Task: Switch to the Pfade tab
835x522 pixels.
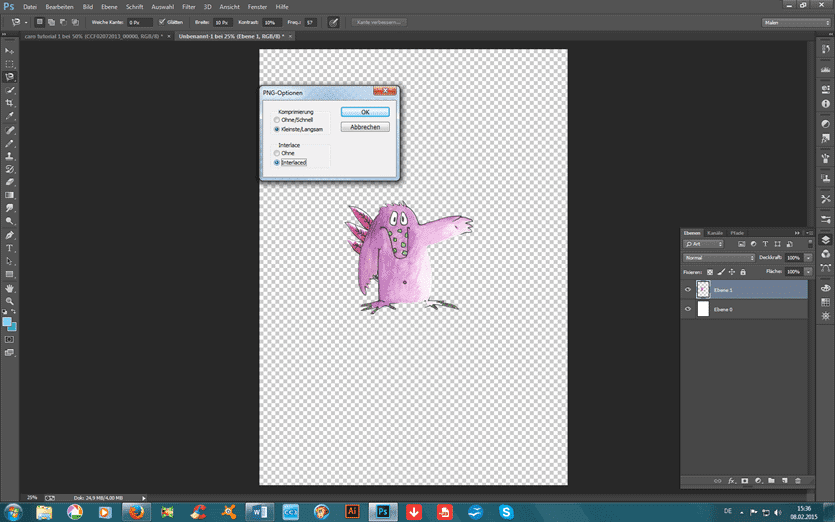Action: (737, 233)
